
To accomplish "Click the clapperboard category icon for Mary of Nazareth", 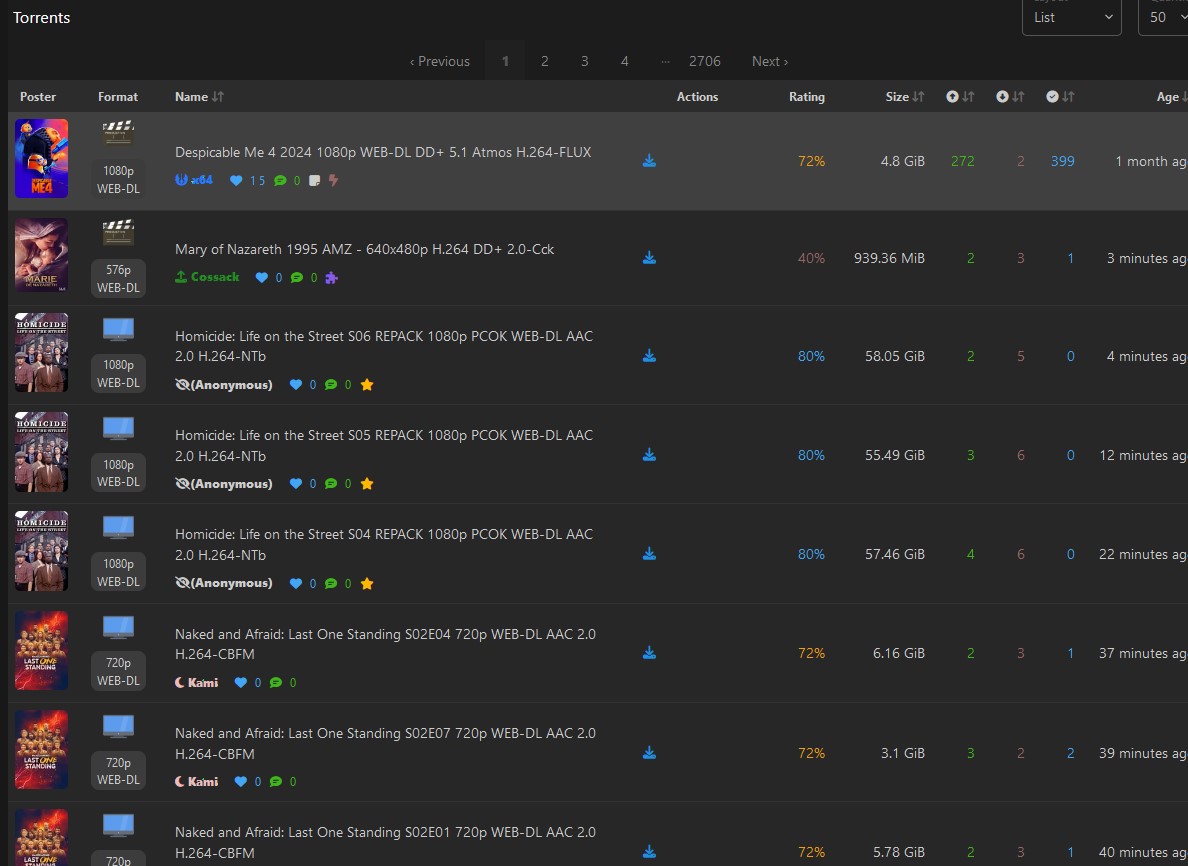I will [118, 233].
